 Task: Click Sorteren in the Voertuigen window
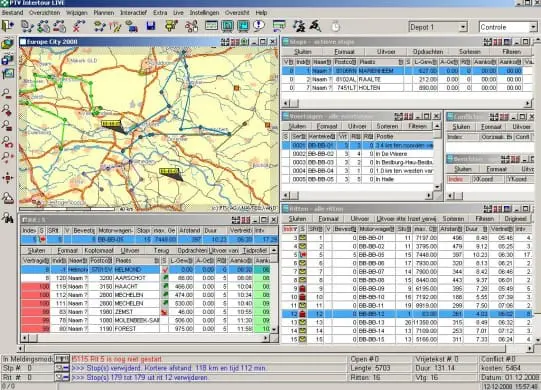click(x=387, y=126)
